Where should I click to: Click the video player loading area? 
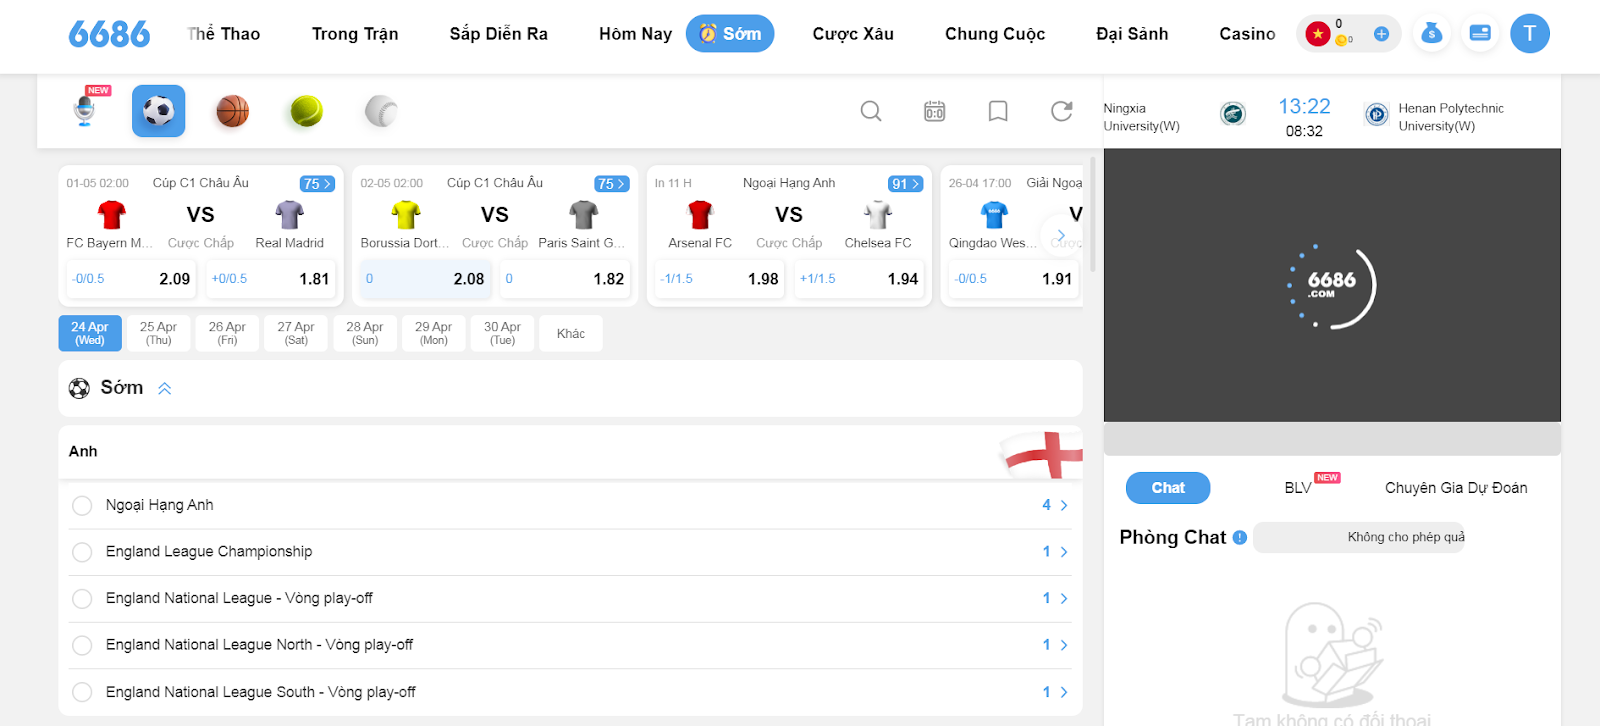[x=1332, y=286]
